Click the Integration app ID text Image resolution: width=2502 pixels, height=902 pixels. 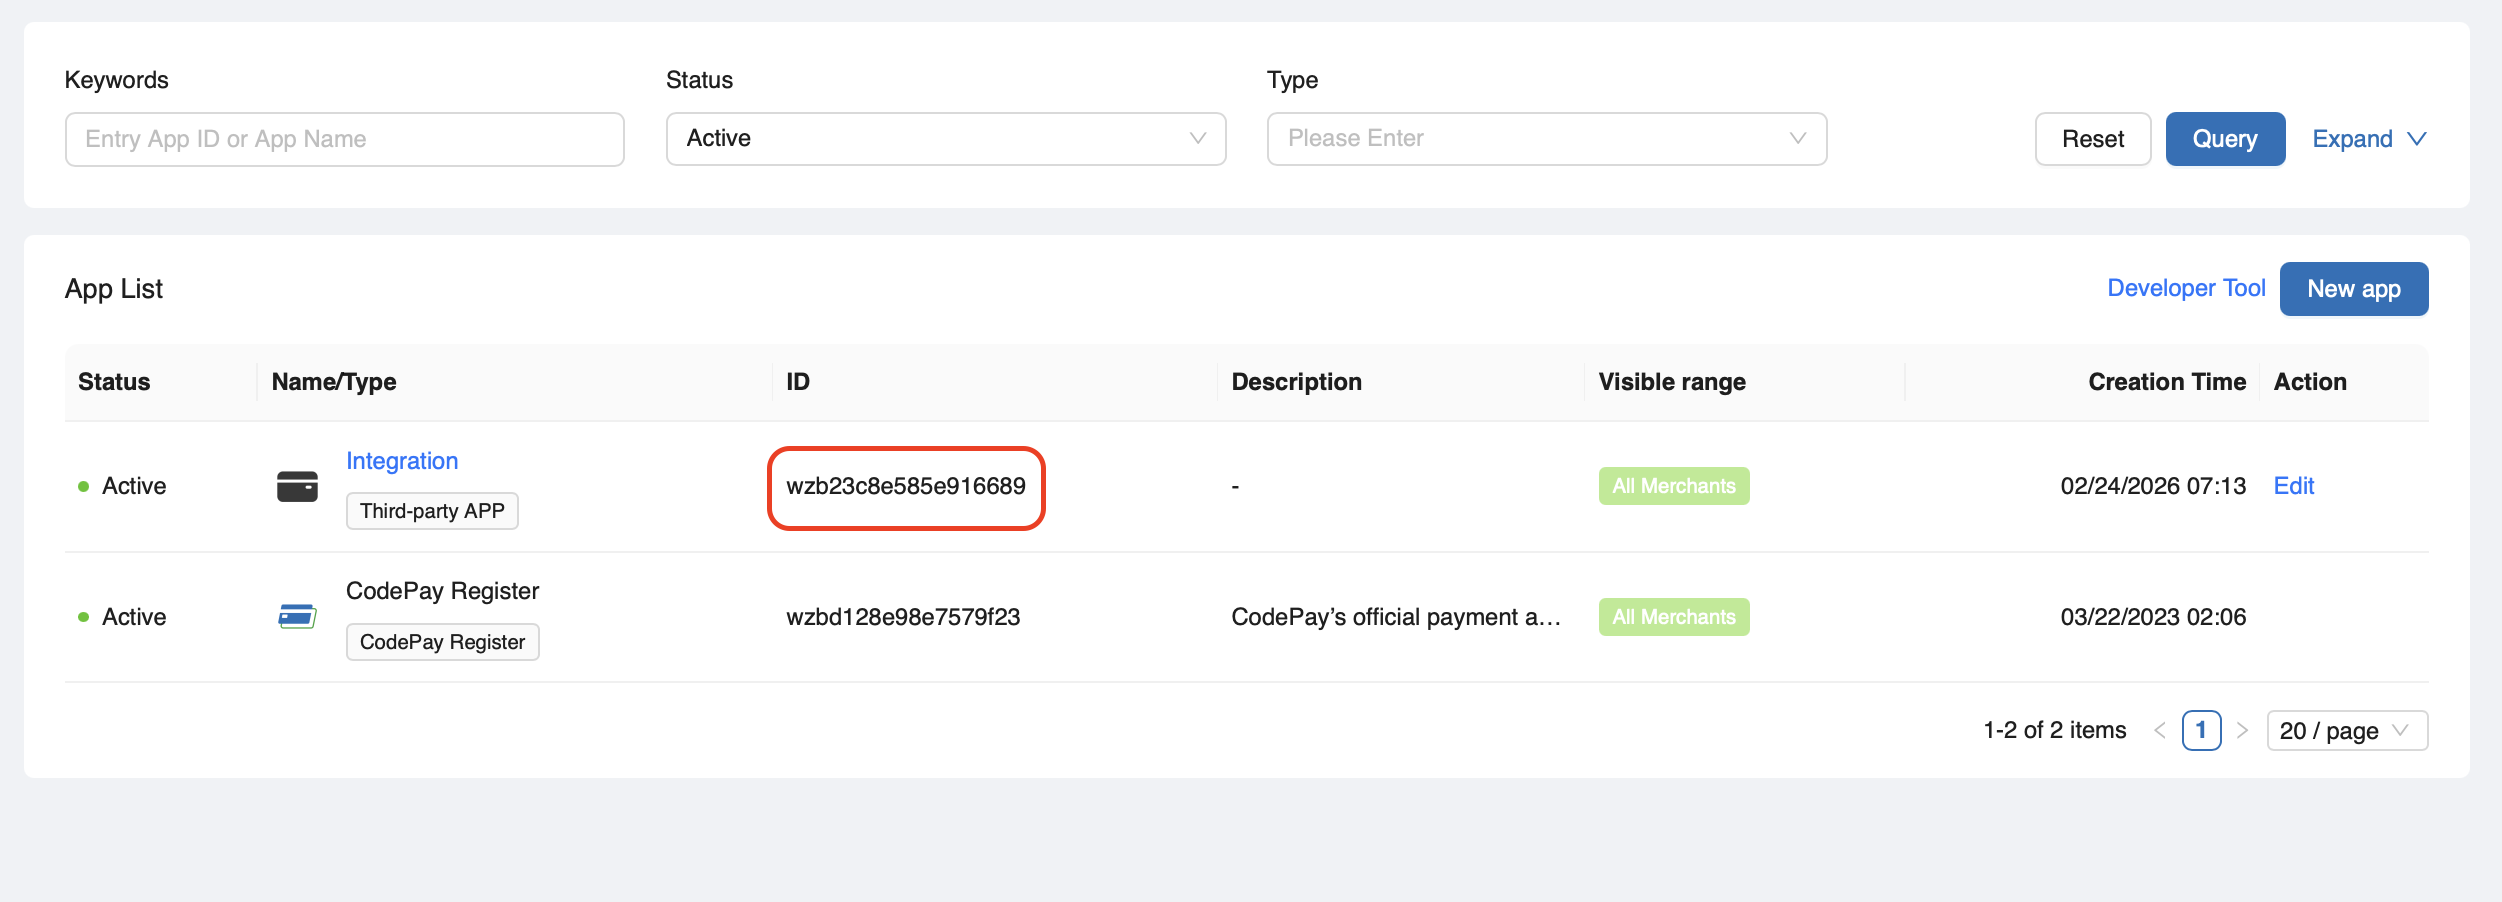tap(905, 487)
